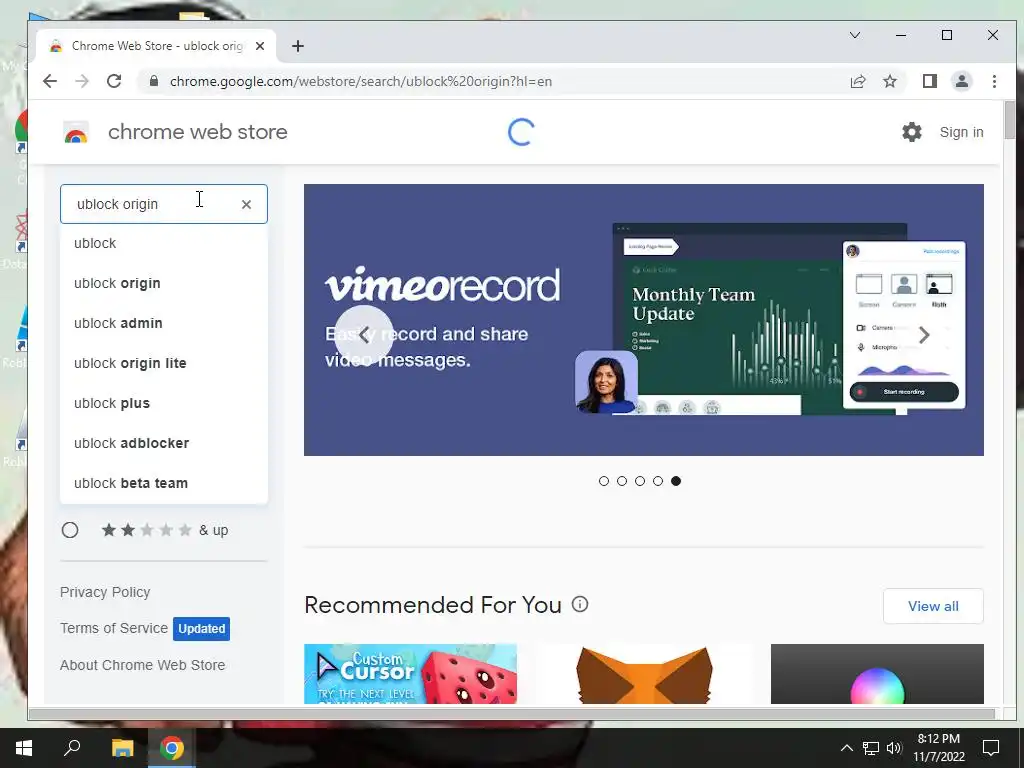1024x768 pixels.
Task: Open the color sphere extension thumbnail
Action: point(877,674)
